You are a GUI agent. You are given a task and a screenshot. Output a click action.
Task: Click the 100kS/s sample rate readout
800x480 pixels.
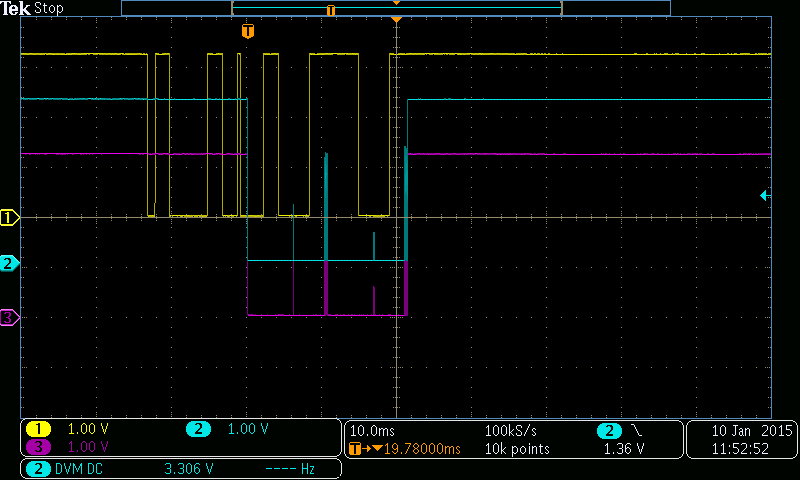point(511,431)
